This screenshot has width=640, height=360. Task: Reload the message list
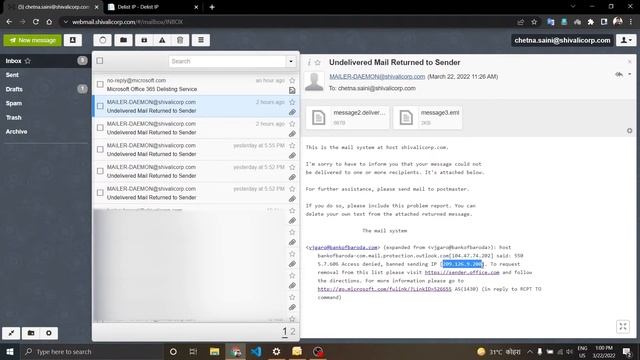[102, 40]
